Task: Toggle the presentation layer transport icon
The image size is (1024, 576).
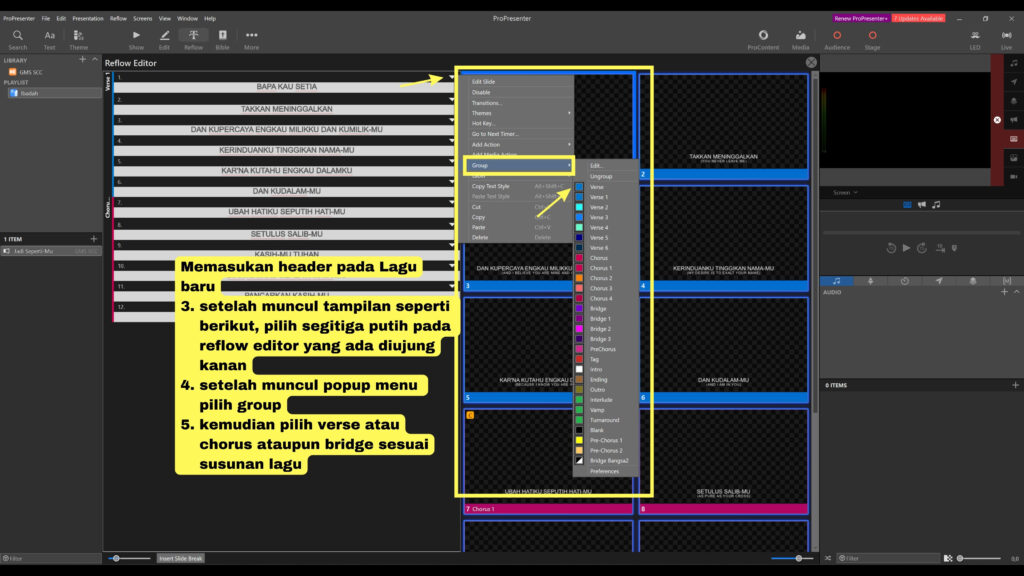Action: (907, 205)
